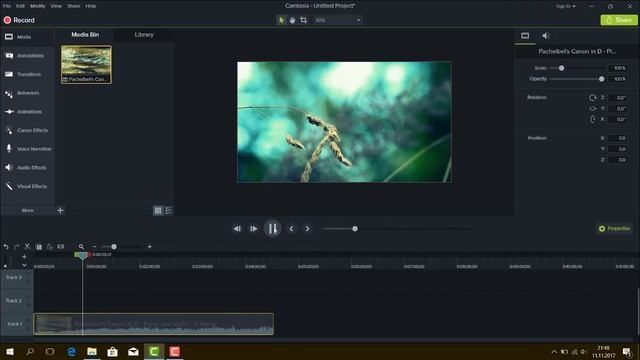Open the Visual Effects panel
Image resolution: width=640 pixels, height=360 pixels.
coord(27,186)
